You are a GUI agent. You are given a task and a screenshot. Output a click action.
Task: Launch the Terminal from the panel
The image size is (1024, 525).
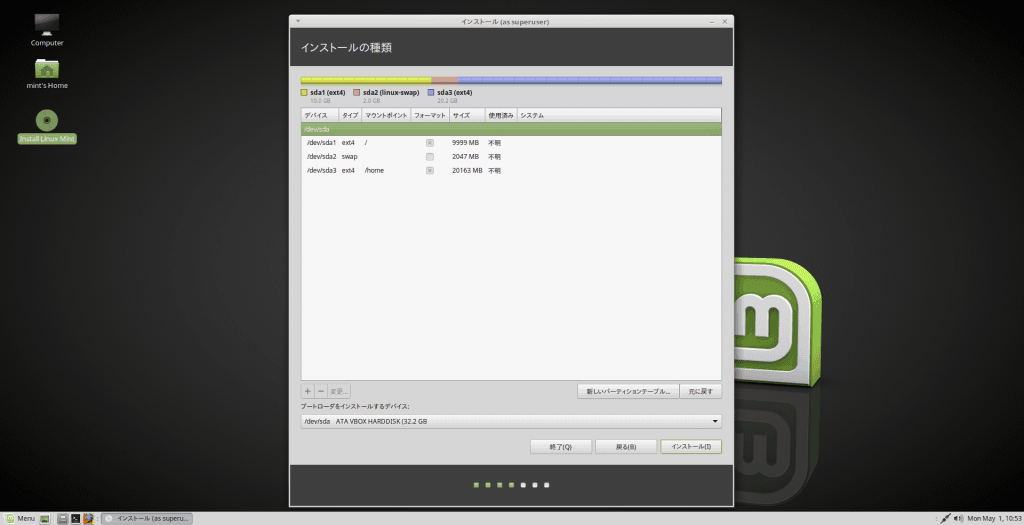click(75, 518)
